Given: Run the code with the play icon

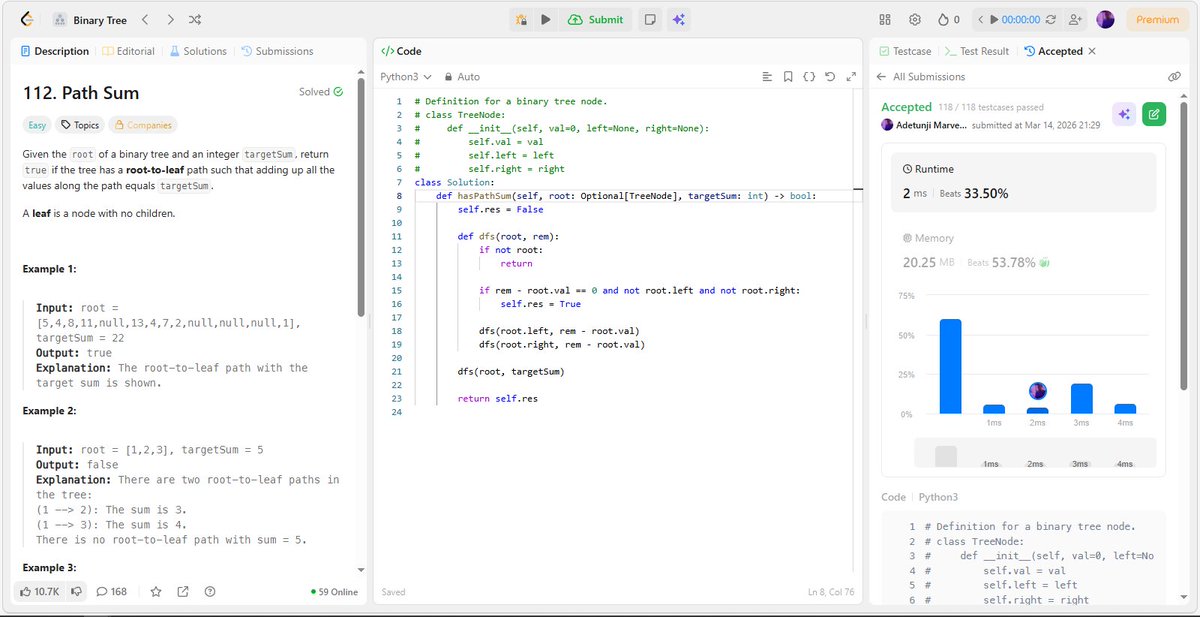Looking at the screenshot, I should pos(546,19).
